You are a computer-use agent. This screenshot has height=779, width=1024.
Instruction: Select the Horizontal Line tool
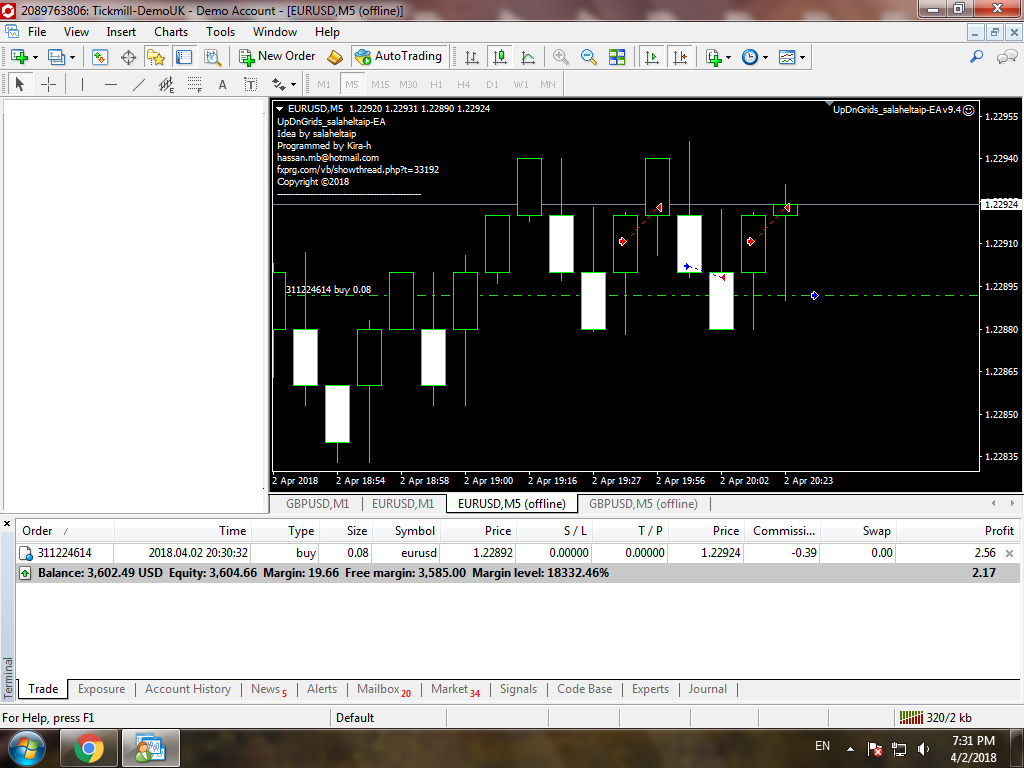pos(111,84)
